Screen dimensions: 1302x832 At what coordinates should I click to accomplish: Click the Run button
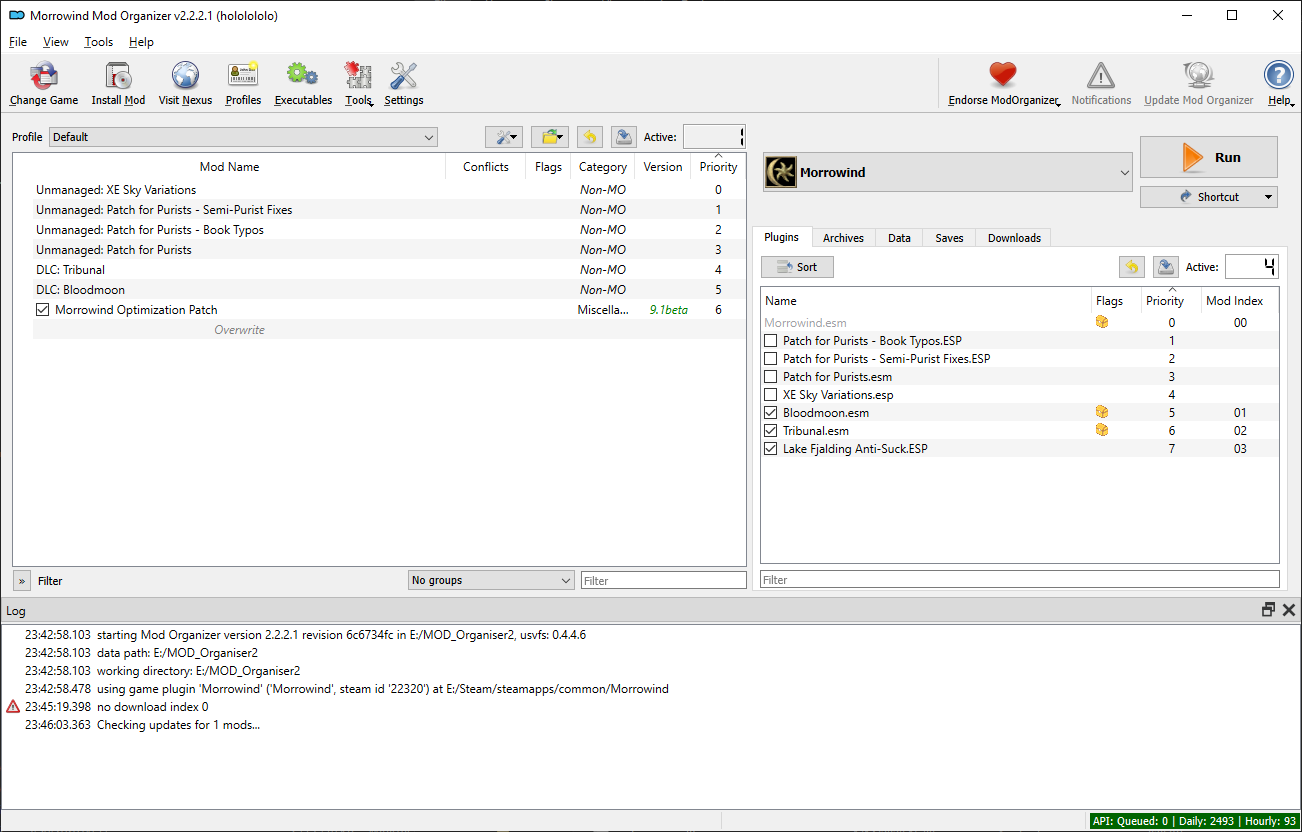1208,157
